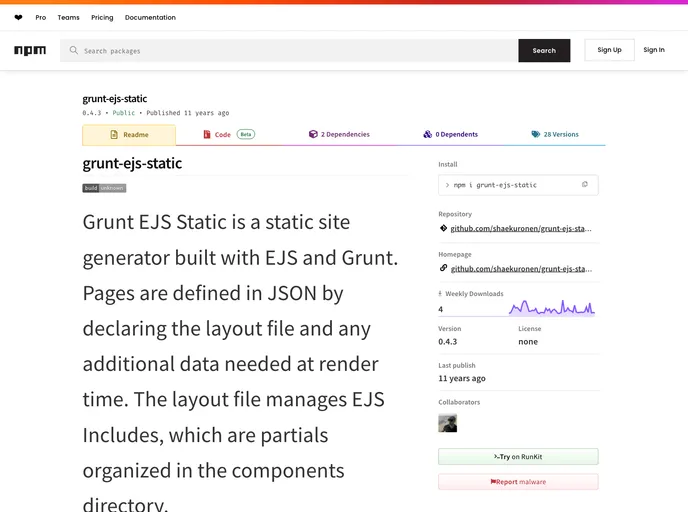Click the 'npm i grunt-ejs-static' install text
The width and height of the screenshot is (688, 512).
[x=495, y=185]
